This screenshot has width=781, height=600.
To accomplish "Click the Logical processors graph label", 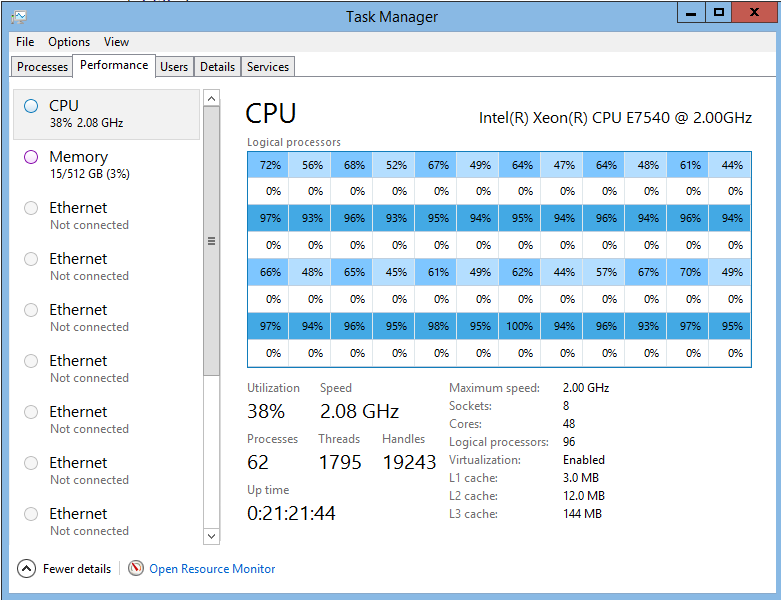I will click(x=294, y=142).
